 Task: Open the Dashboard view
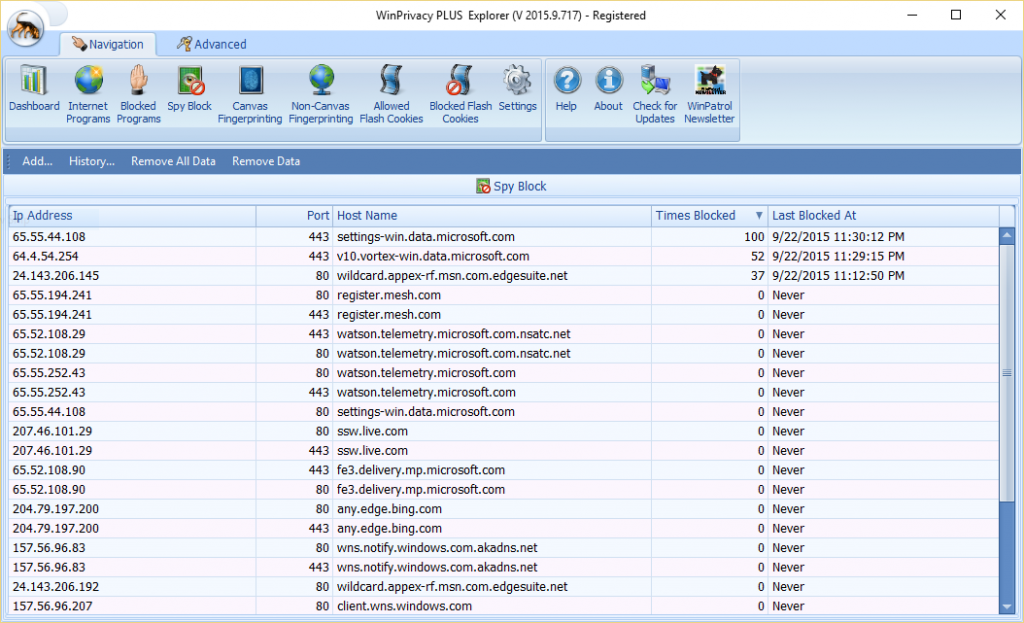click(x=34, y=89)
